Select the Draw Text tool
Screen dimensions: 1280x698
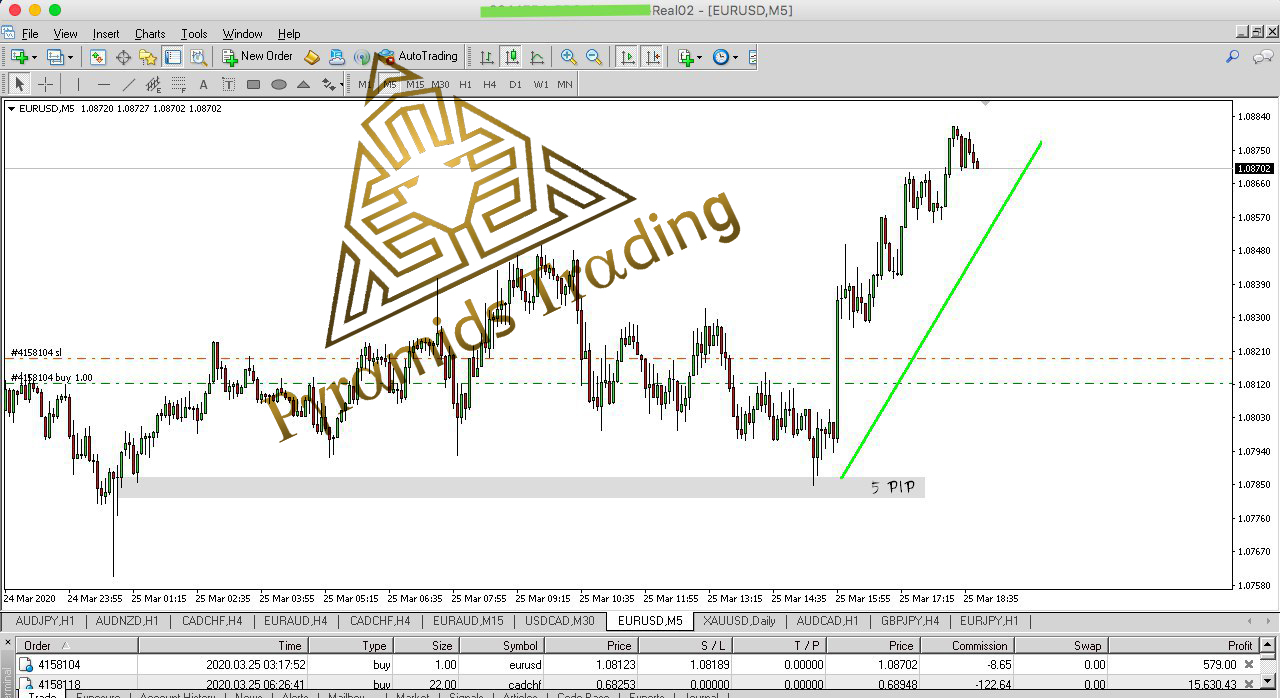point(204,85)
